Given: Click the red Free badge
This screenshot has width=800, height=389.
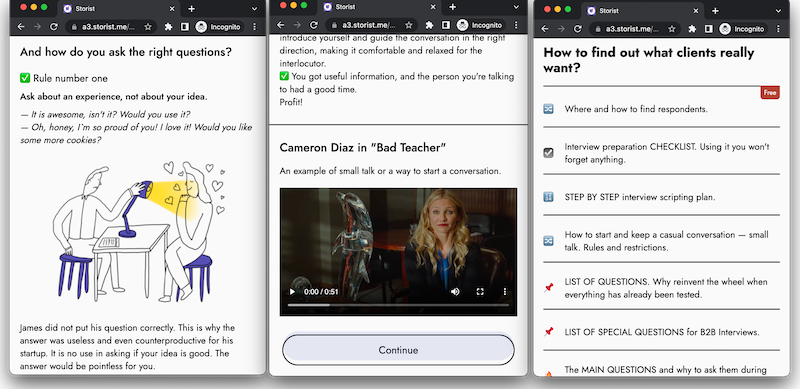Looking at the screenshot, I should coord(770,92).
